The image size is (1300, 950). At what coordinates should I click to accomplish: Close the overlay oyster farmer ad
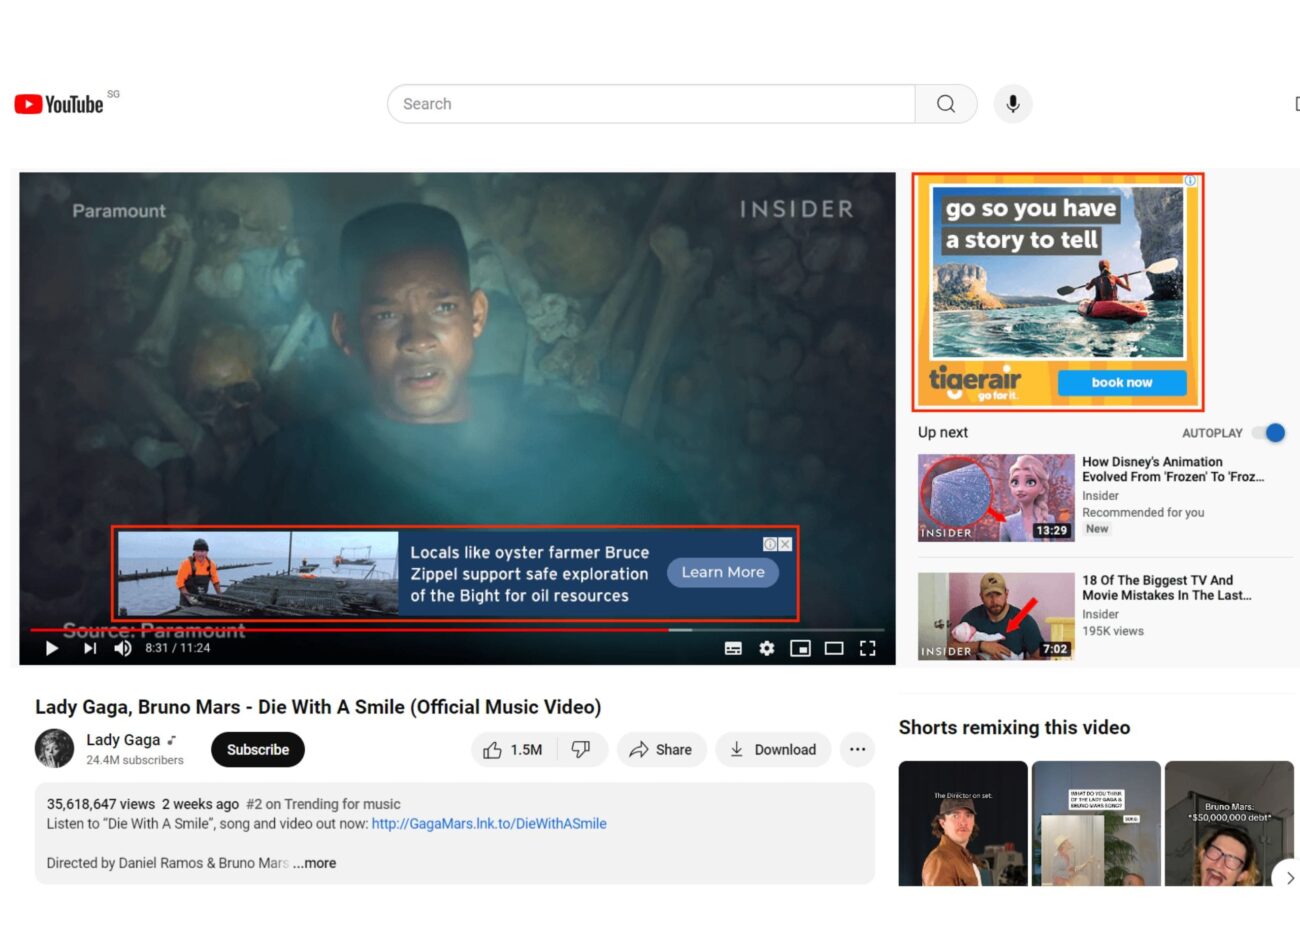point(785,544)
